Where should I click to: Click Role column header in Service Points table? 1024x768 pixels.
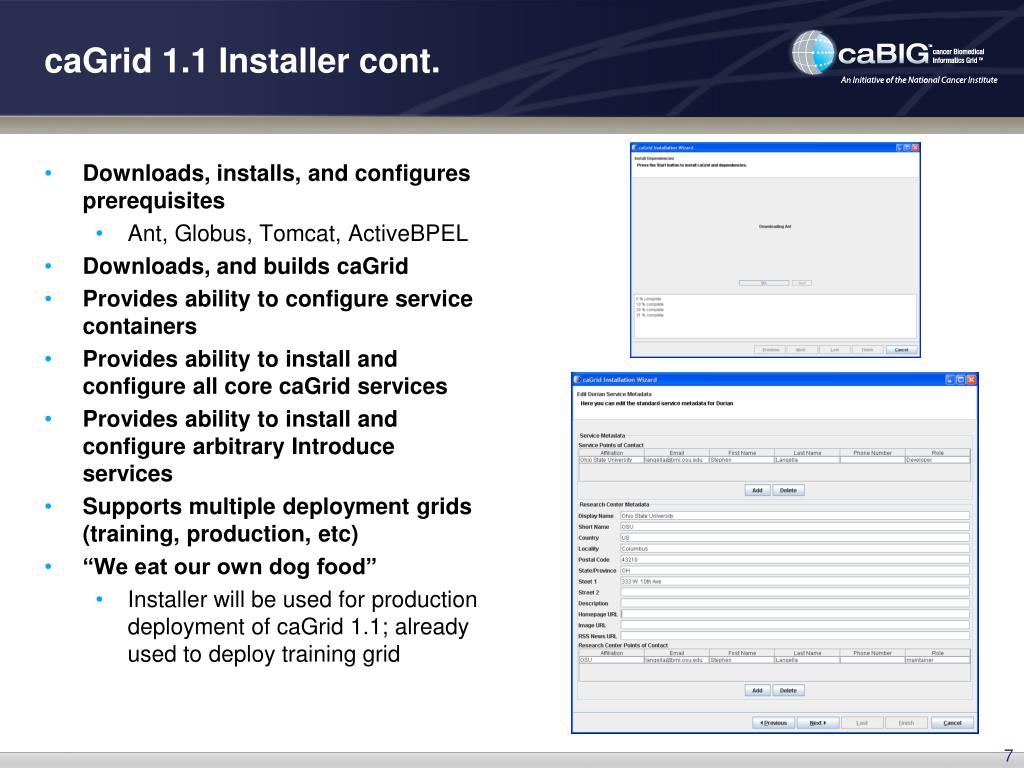pos(937,453)
